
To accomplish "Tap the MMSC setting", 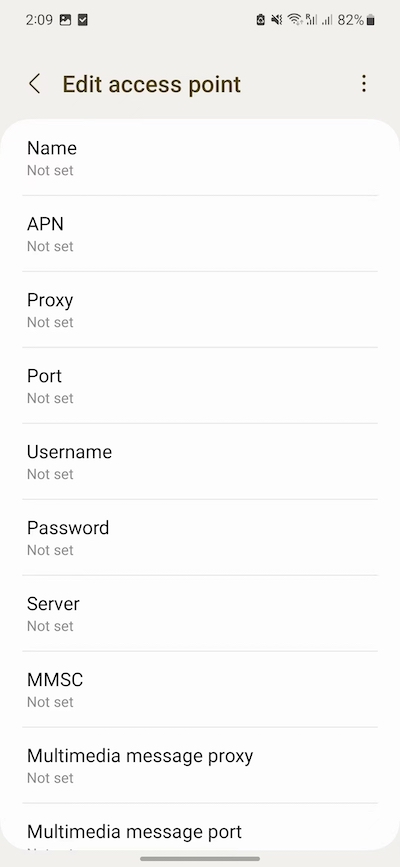I will (200, 689).
